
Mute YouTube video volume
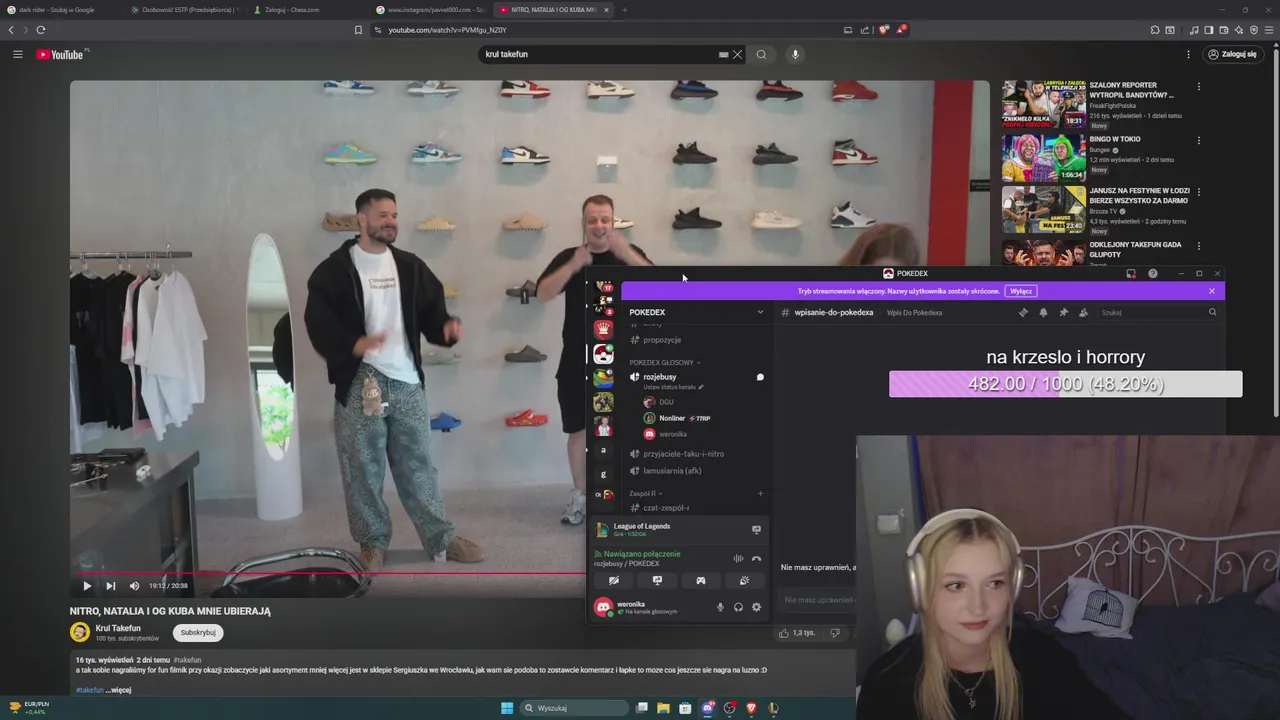[134, 586]
